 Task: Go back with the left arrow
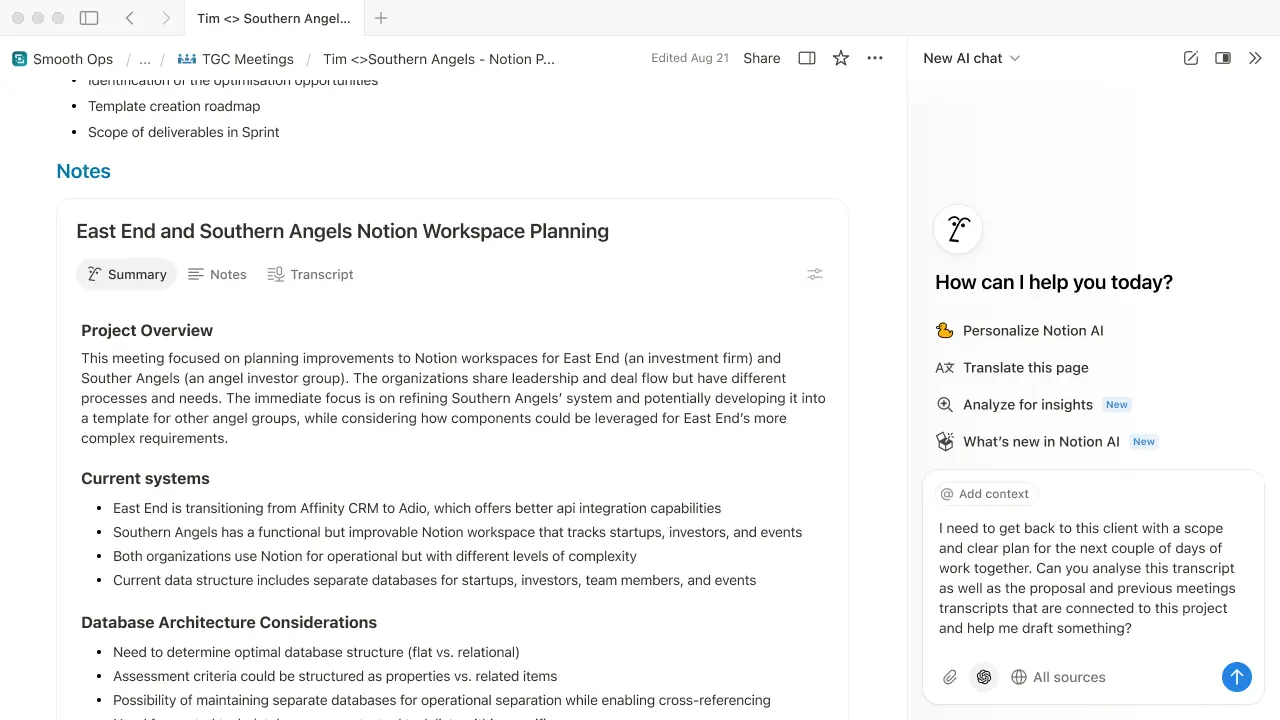click(x=130, y=18)
